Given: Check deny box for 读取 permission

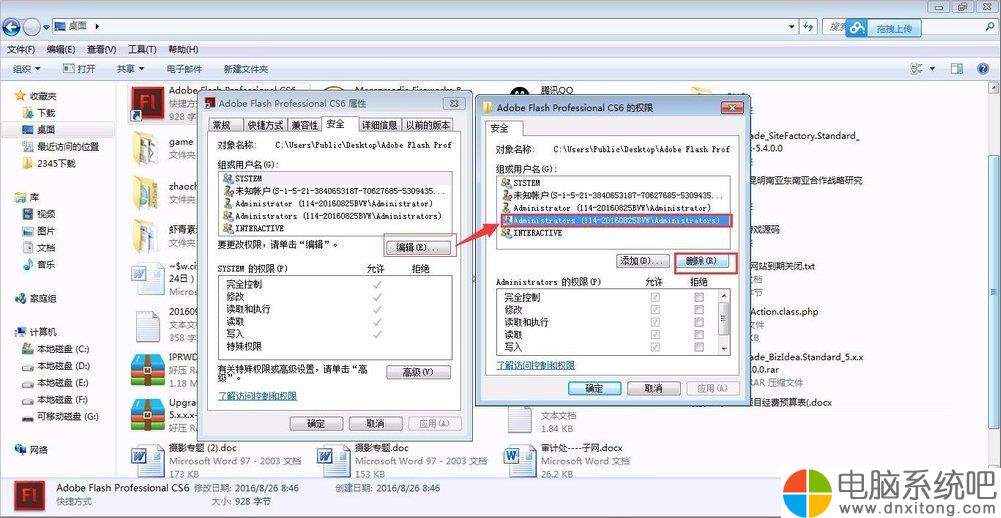Looking at the screenshot, I should click(699, 335).
